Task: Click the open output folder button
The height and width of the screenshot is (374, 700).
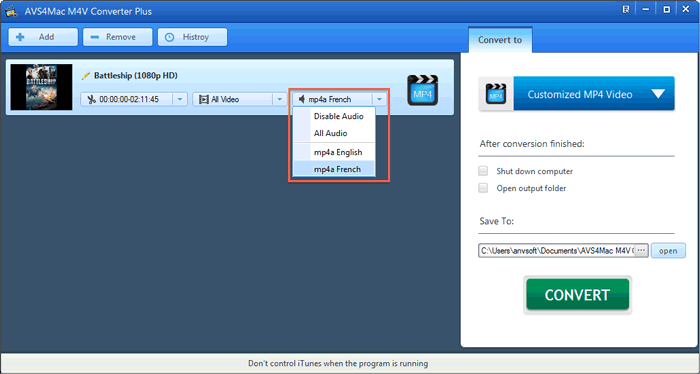Action: coord(668,250)
